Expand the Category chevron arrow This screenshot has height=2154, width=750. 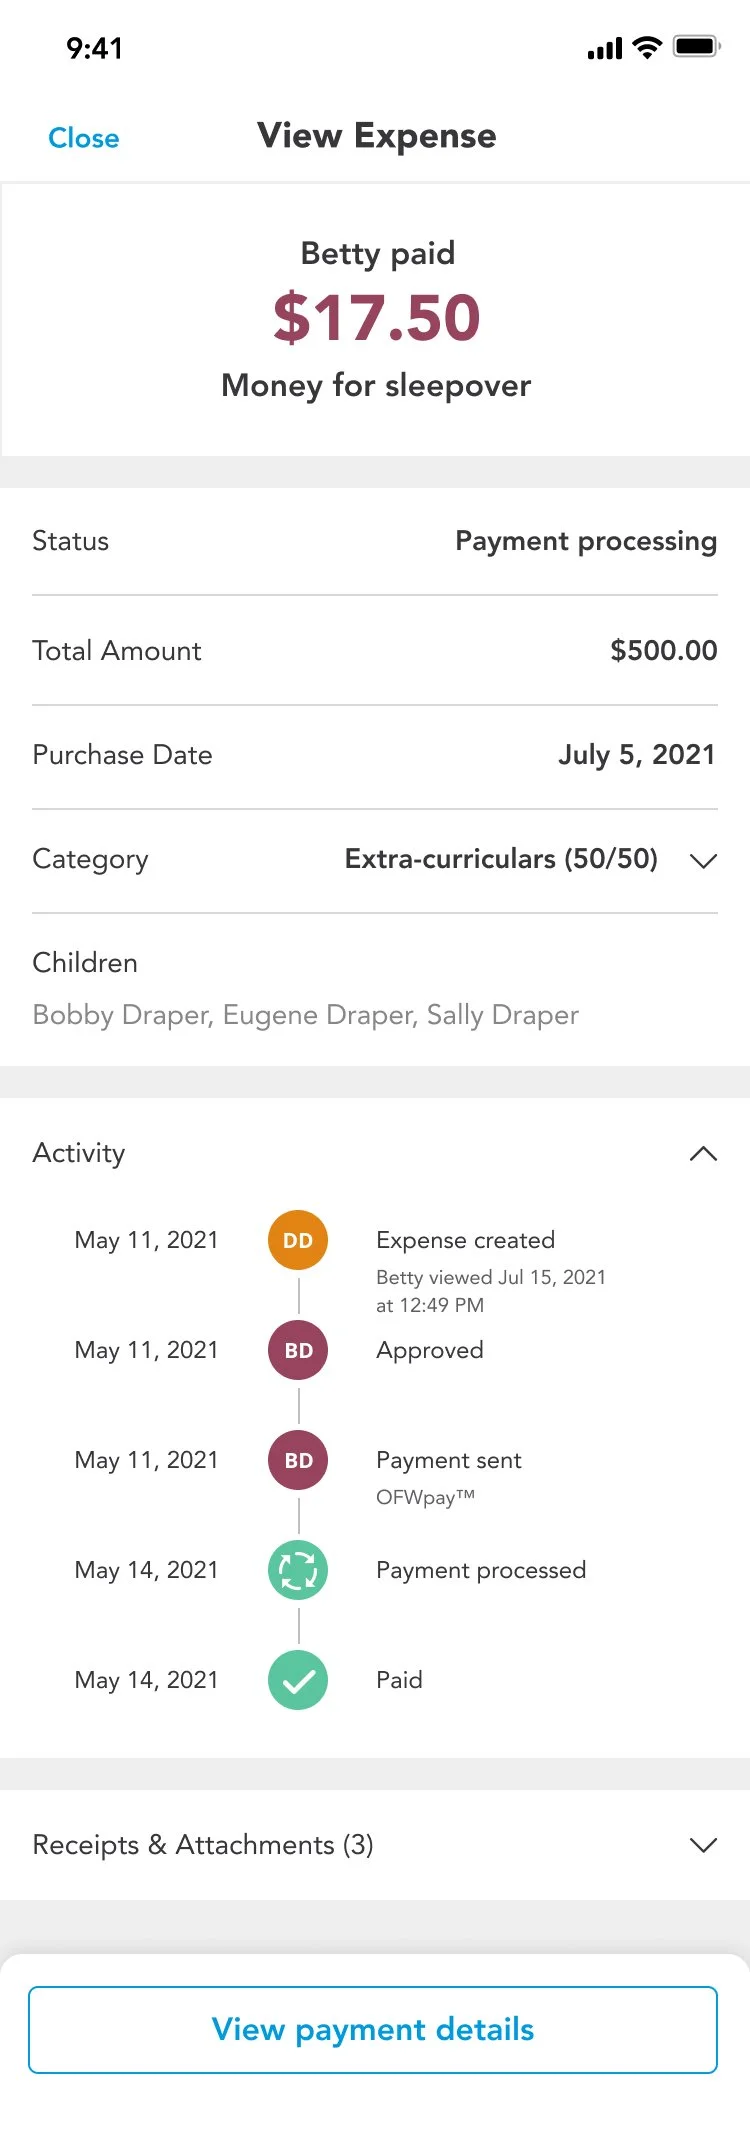point(704,861)
